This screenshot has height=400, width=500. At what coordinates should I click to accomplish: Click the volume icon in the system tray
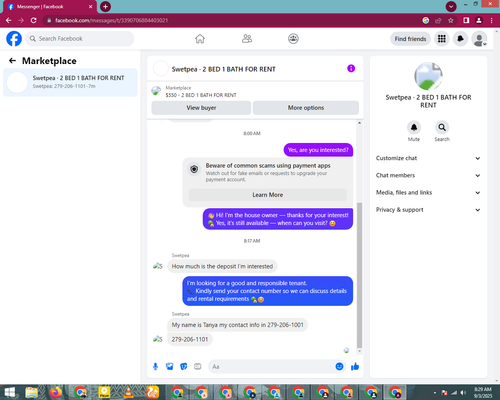tap(463, 393)
